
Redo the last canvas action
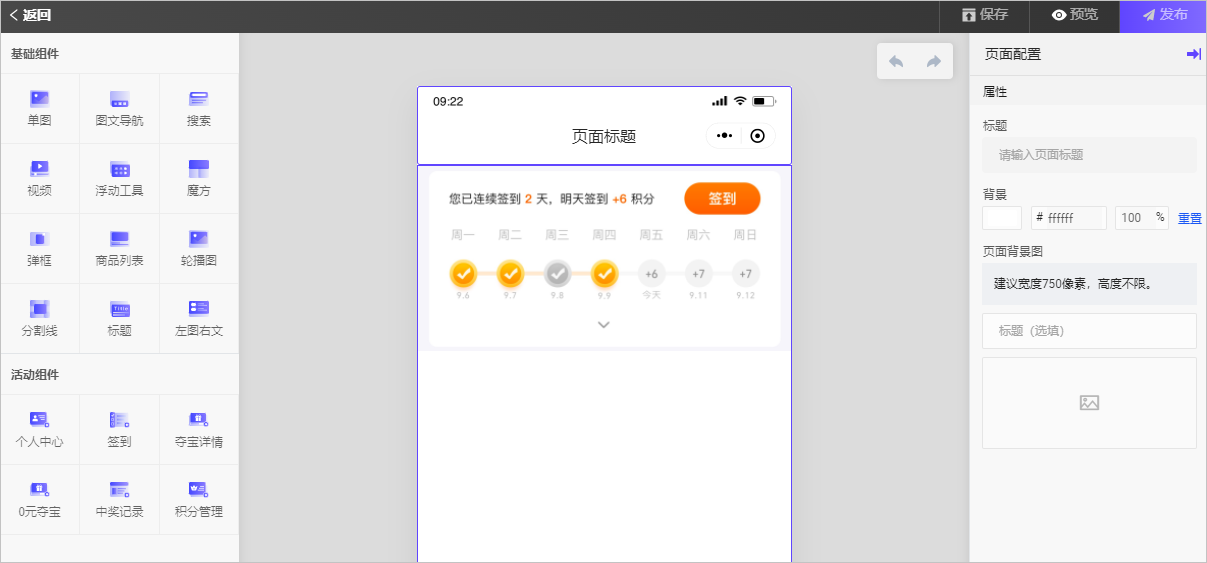click(x=934, y=62)
